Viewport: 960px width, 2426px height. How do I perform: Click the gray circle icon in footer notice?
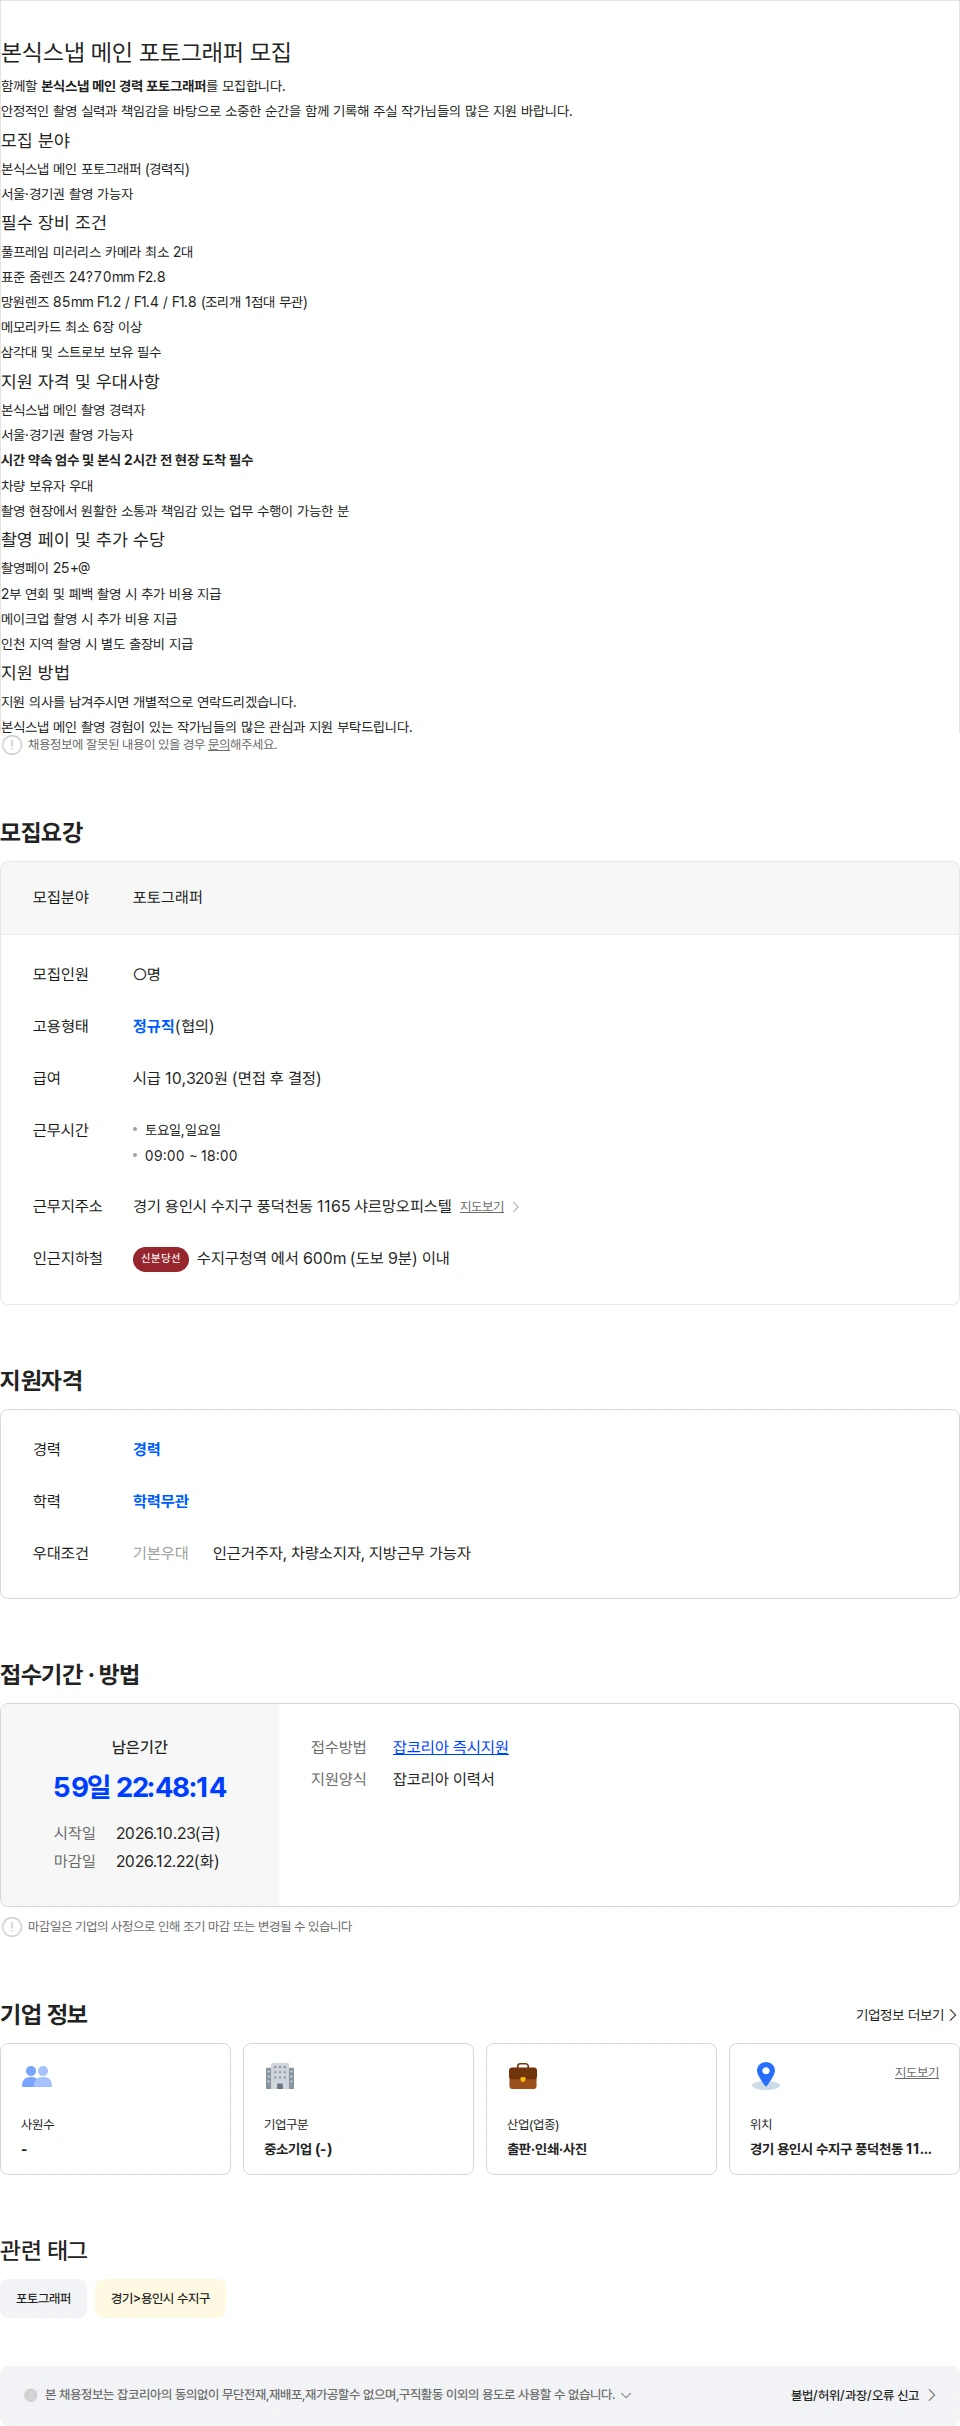[x=30, y=2395]
